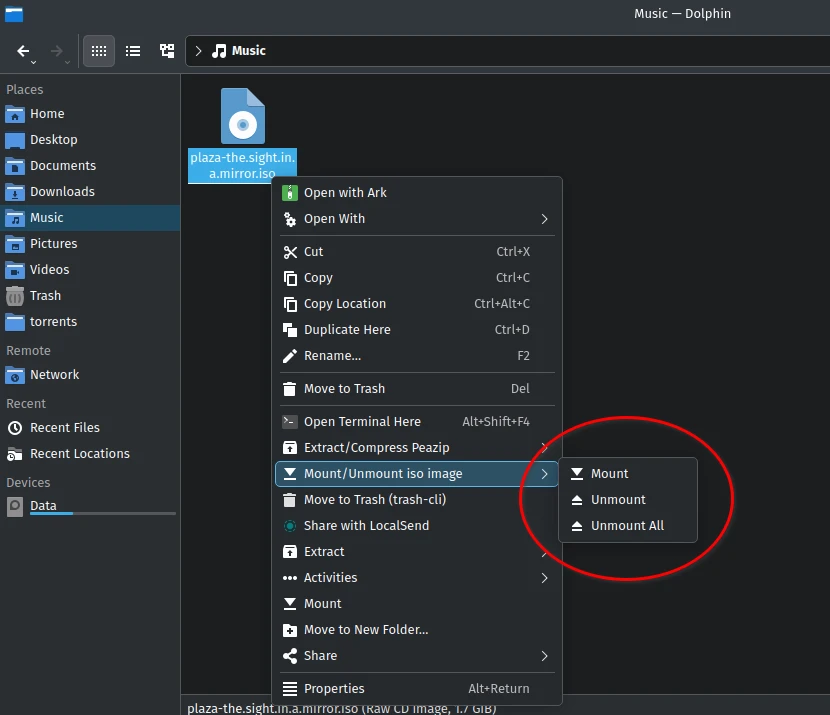Click the Move to New Folder icon
The width and height of the screenshot is (830, 715).
tap(290, 630)
